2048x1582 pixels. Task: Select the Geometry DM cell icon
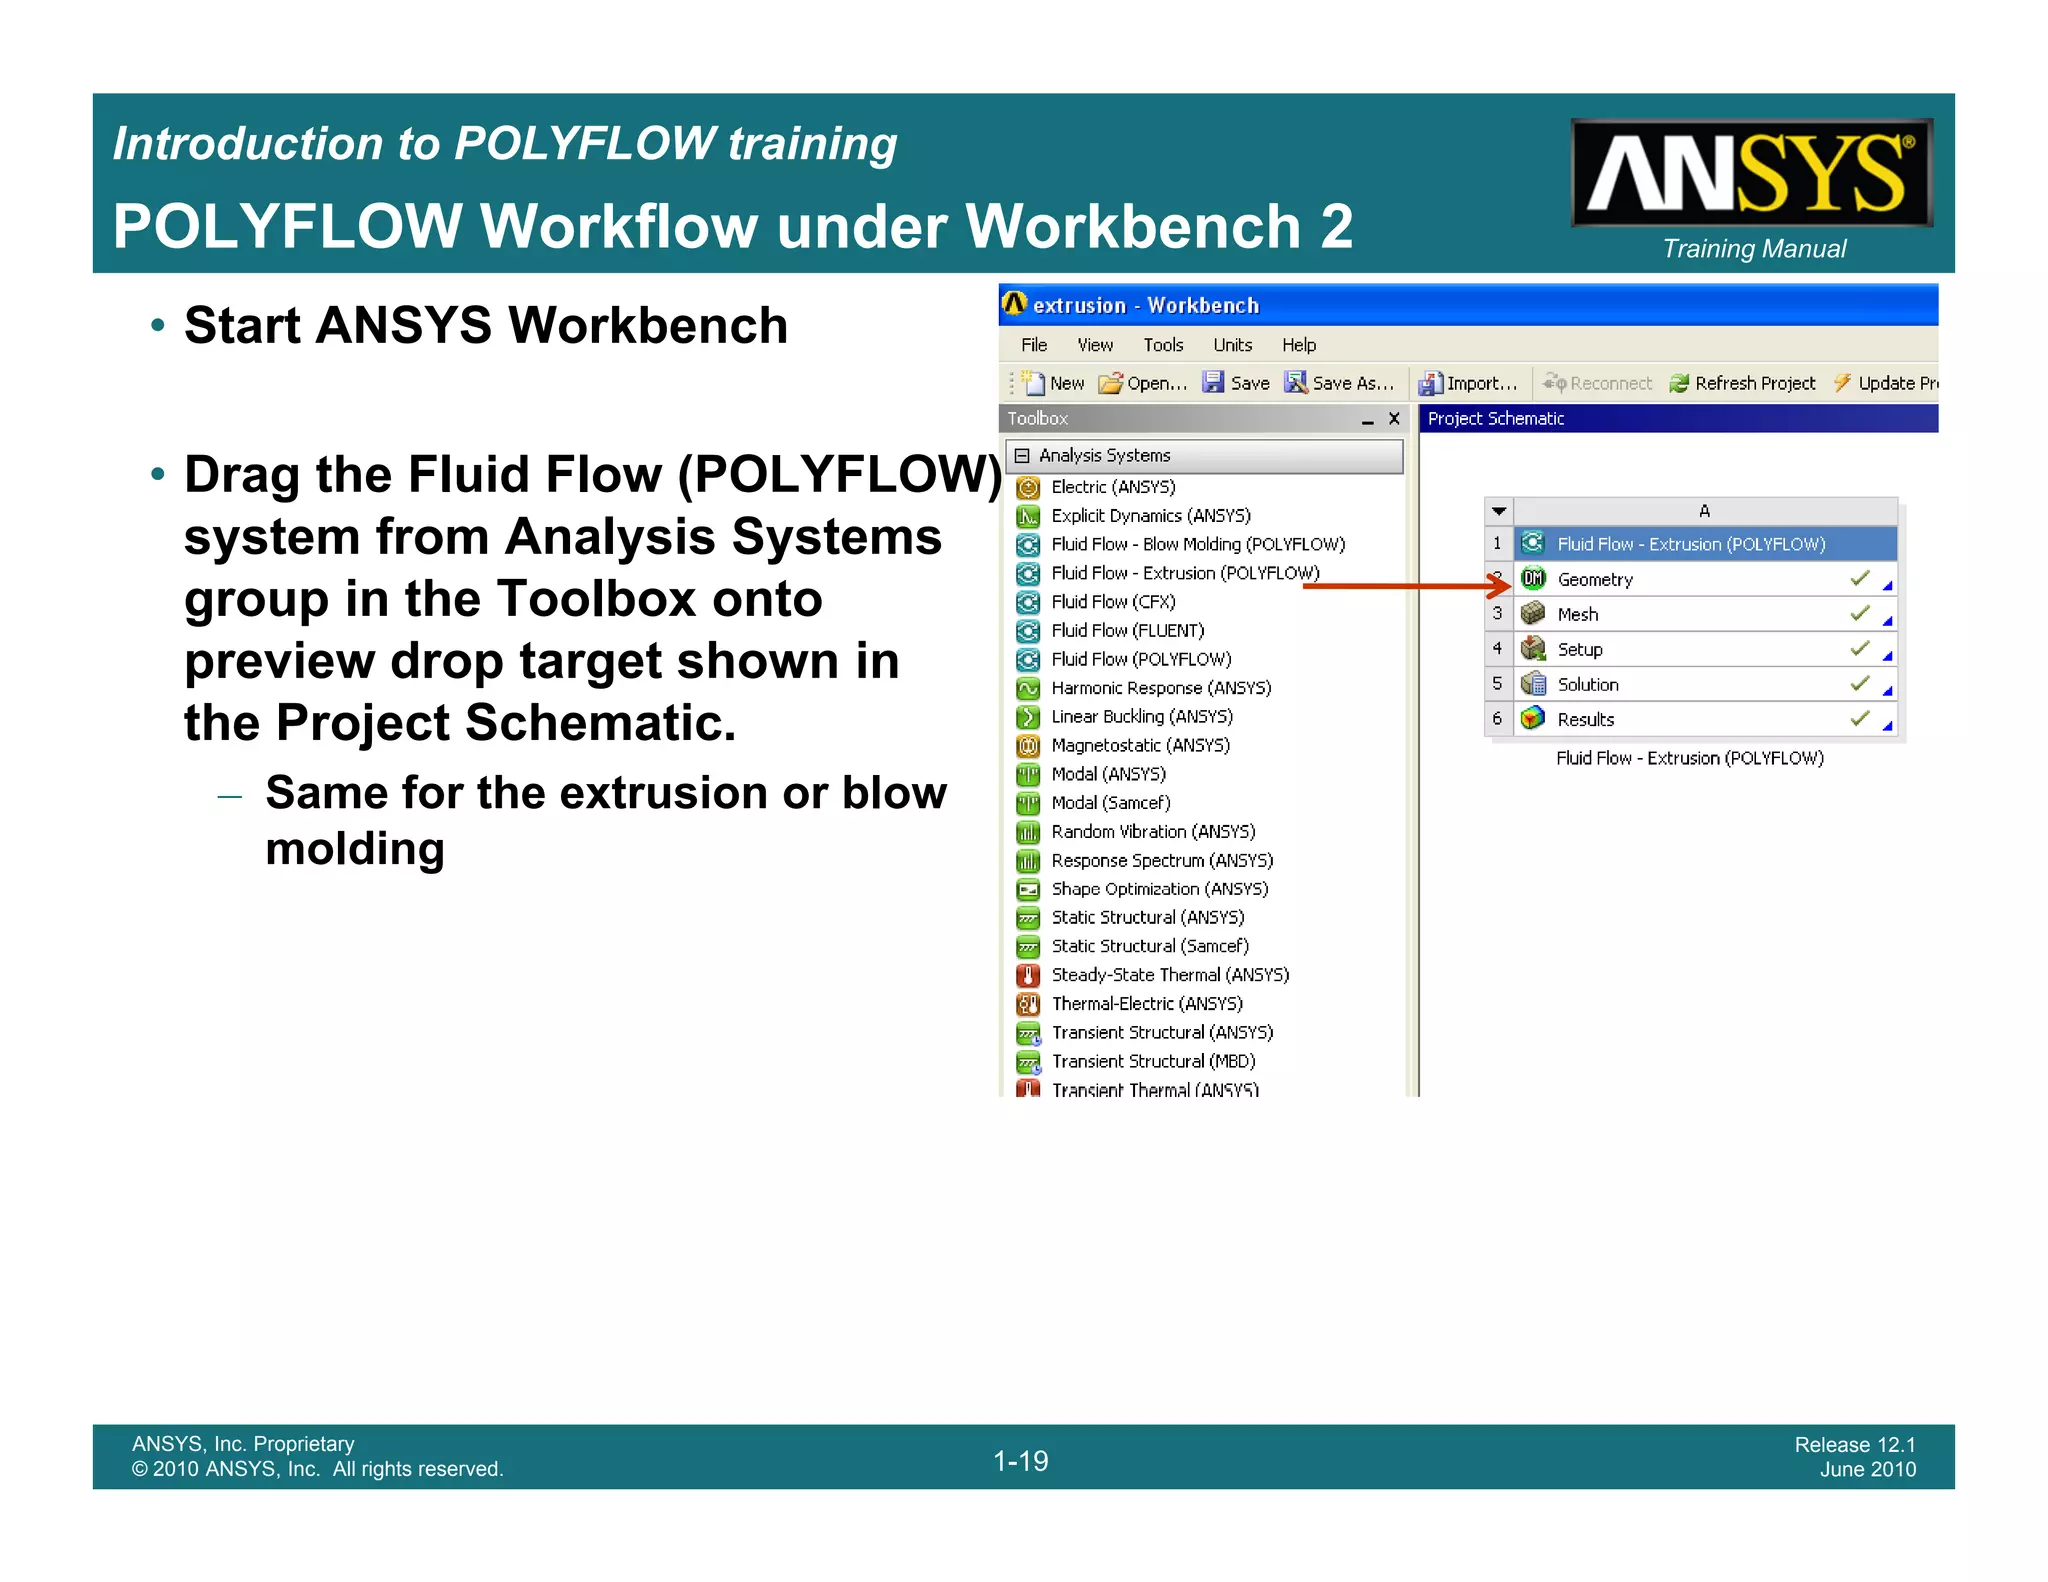pos(1533,579)
